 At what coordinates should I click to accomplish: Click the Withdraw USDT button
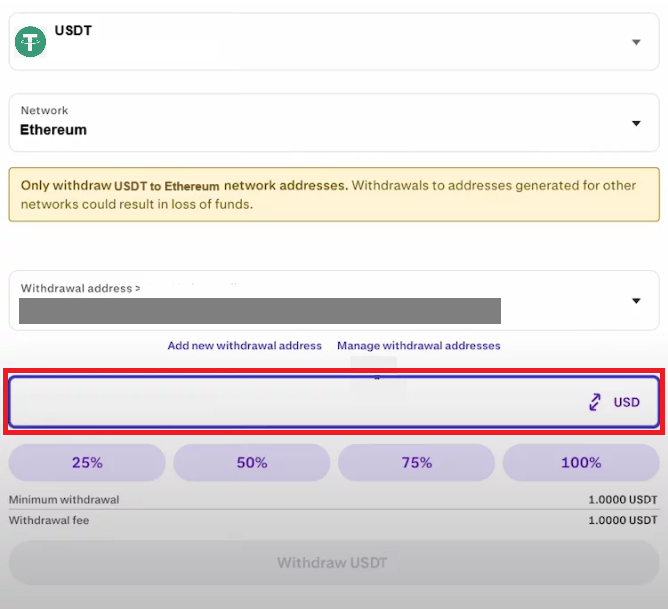(x=334, y=563)
